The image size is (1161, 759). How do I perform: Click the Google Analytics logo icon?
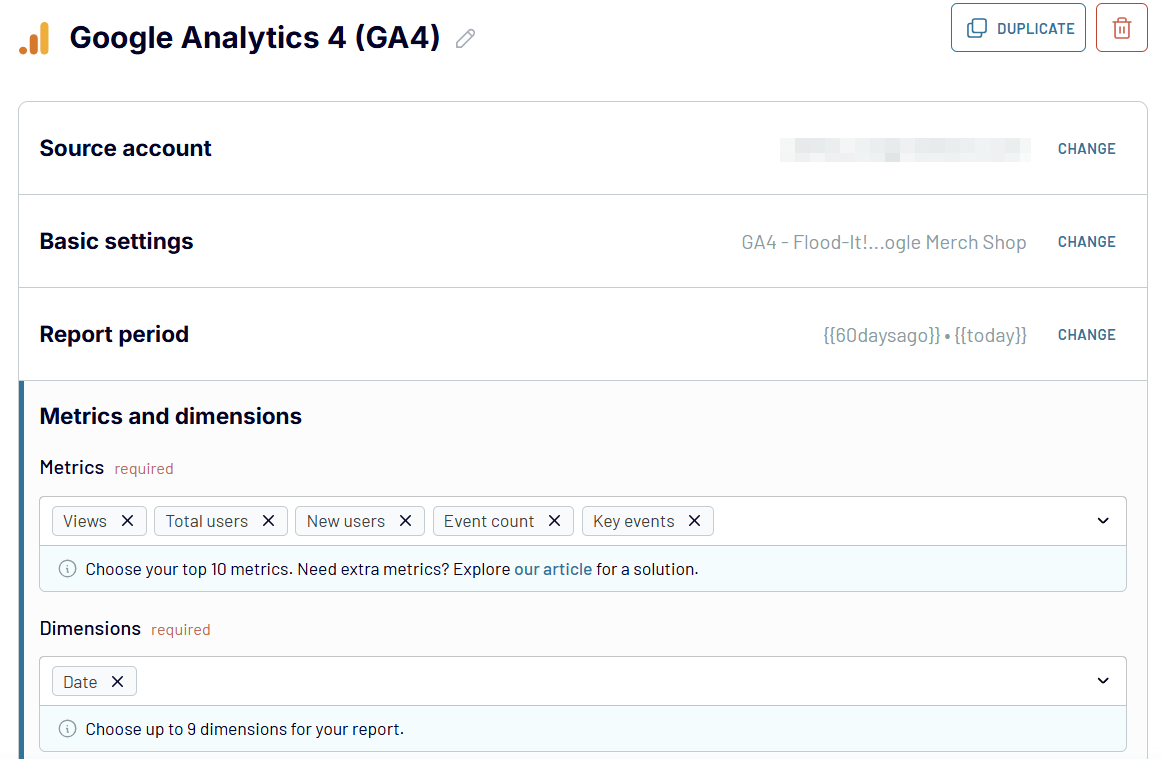(x=34, y=39)
